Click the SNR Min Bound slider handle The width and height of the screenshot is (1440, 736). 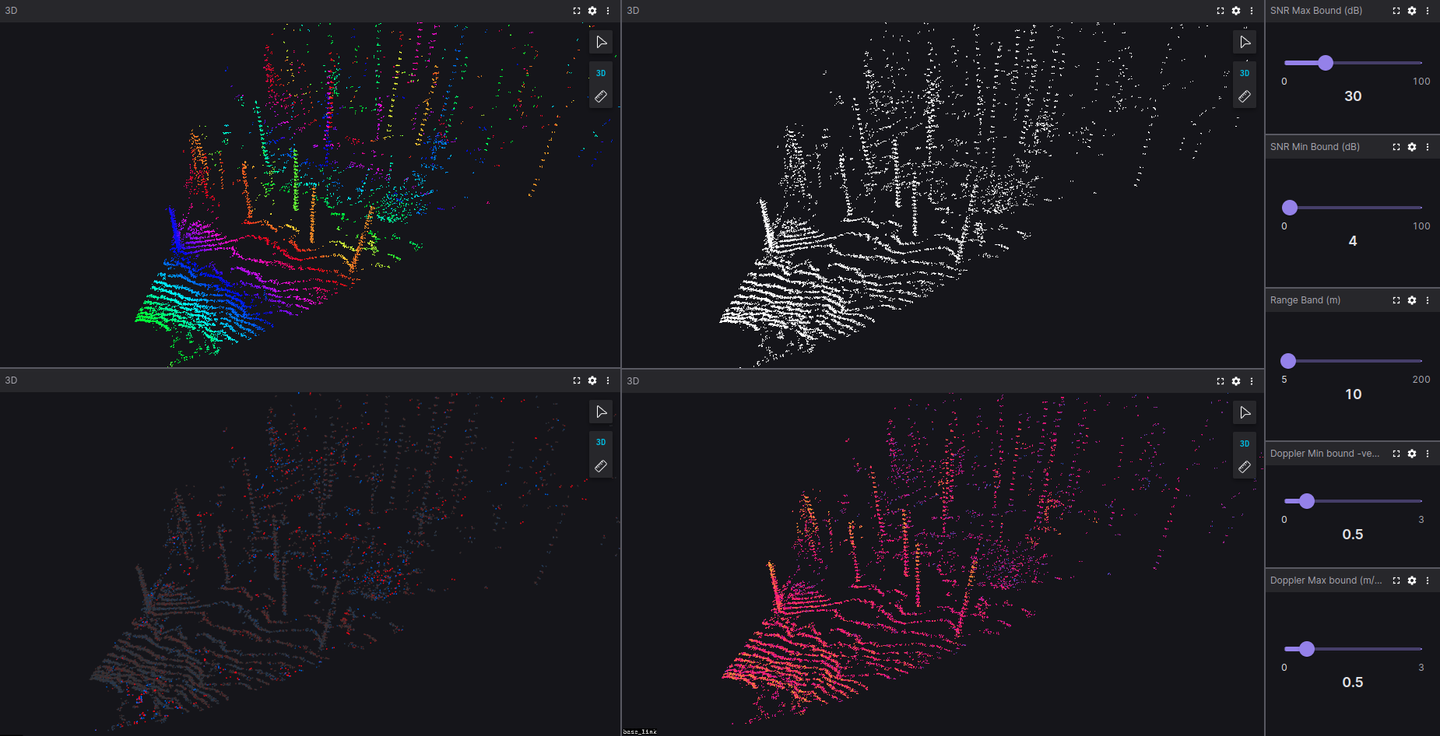1290,207
